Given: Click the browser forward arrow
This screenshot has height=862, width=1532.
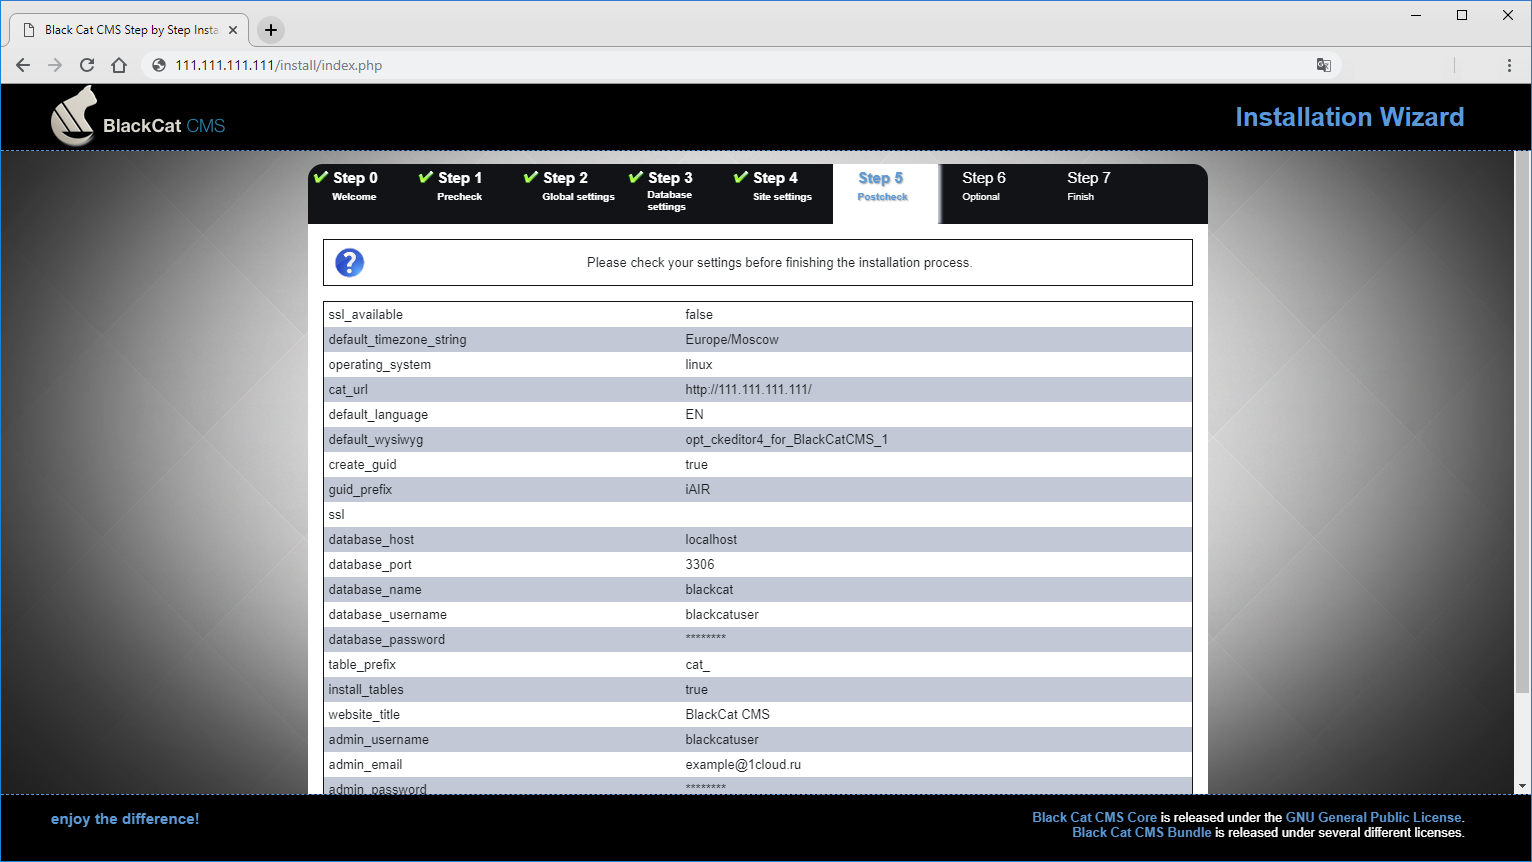Looking at the screenshot, I should click(54, 65).
